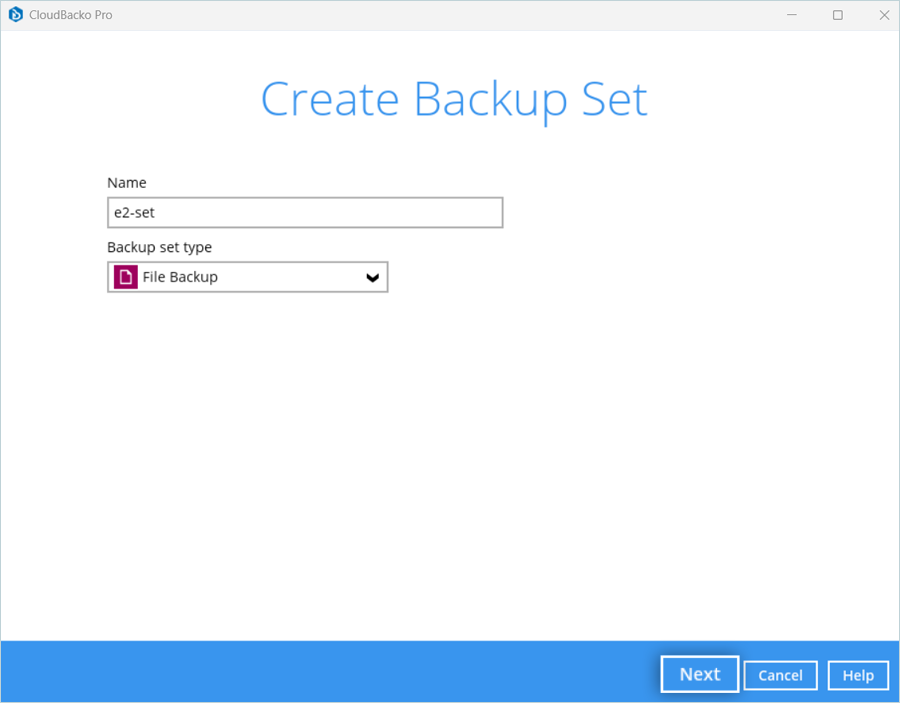Cancel the backup set creation
Image resolution: width=900 pixels, height=703 pixels.
point(780,675)
